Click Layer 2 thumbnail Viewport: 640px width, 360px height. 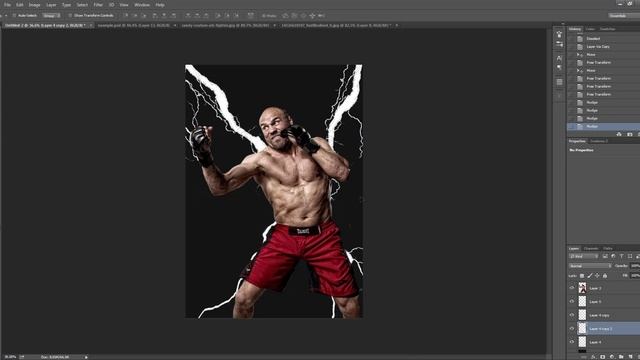(x=582, y=288)
